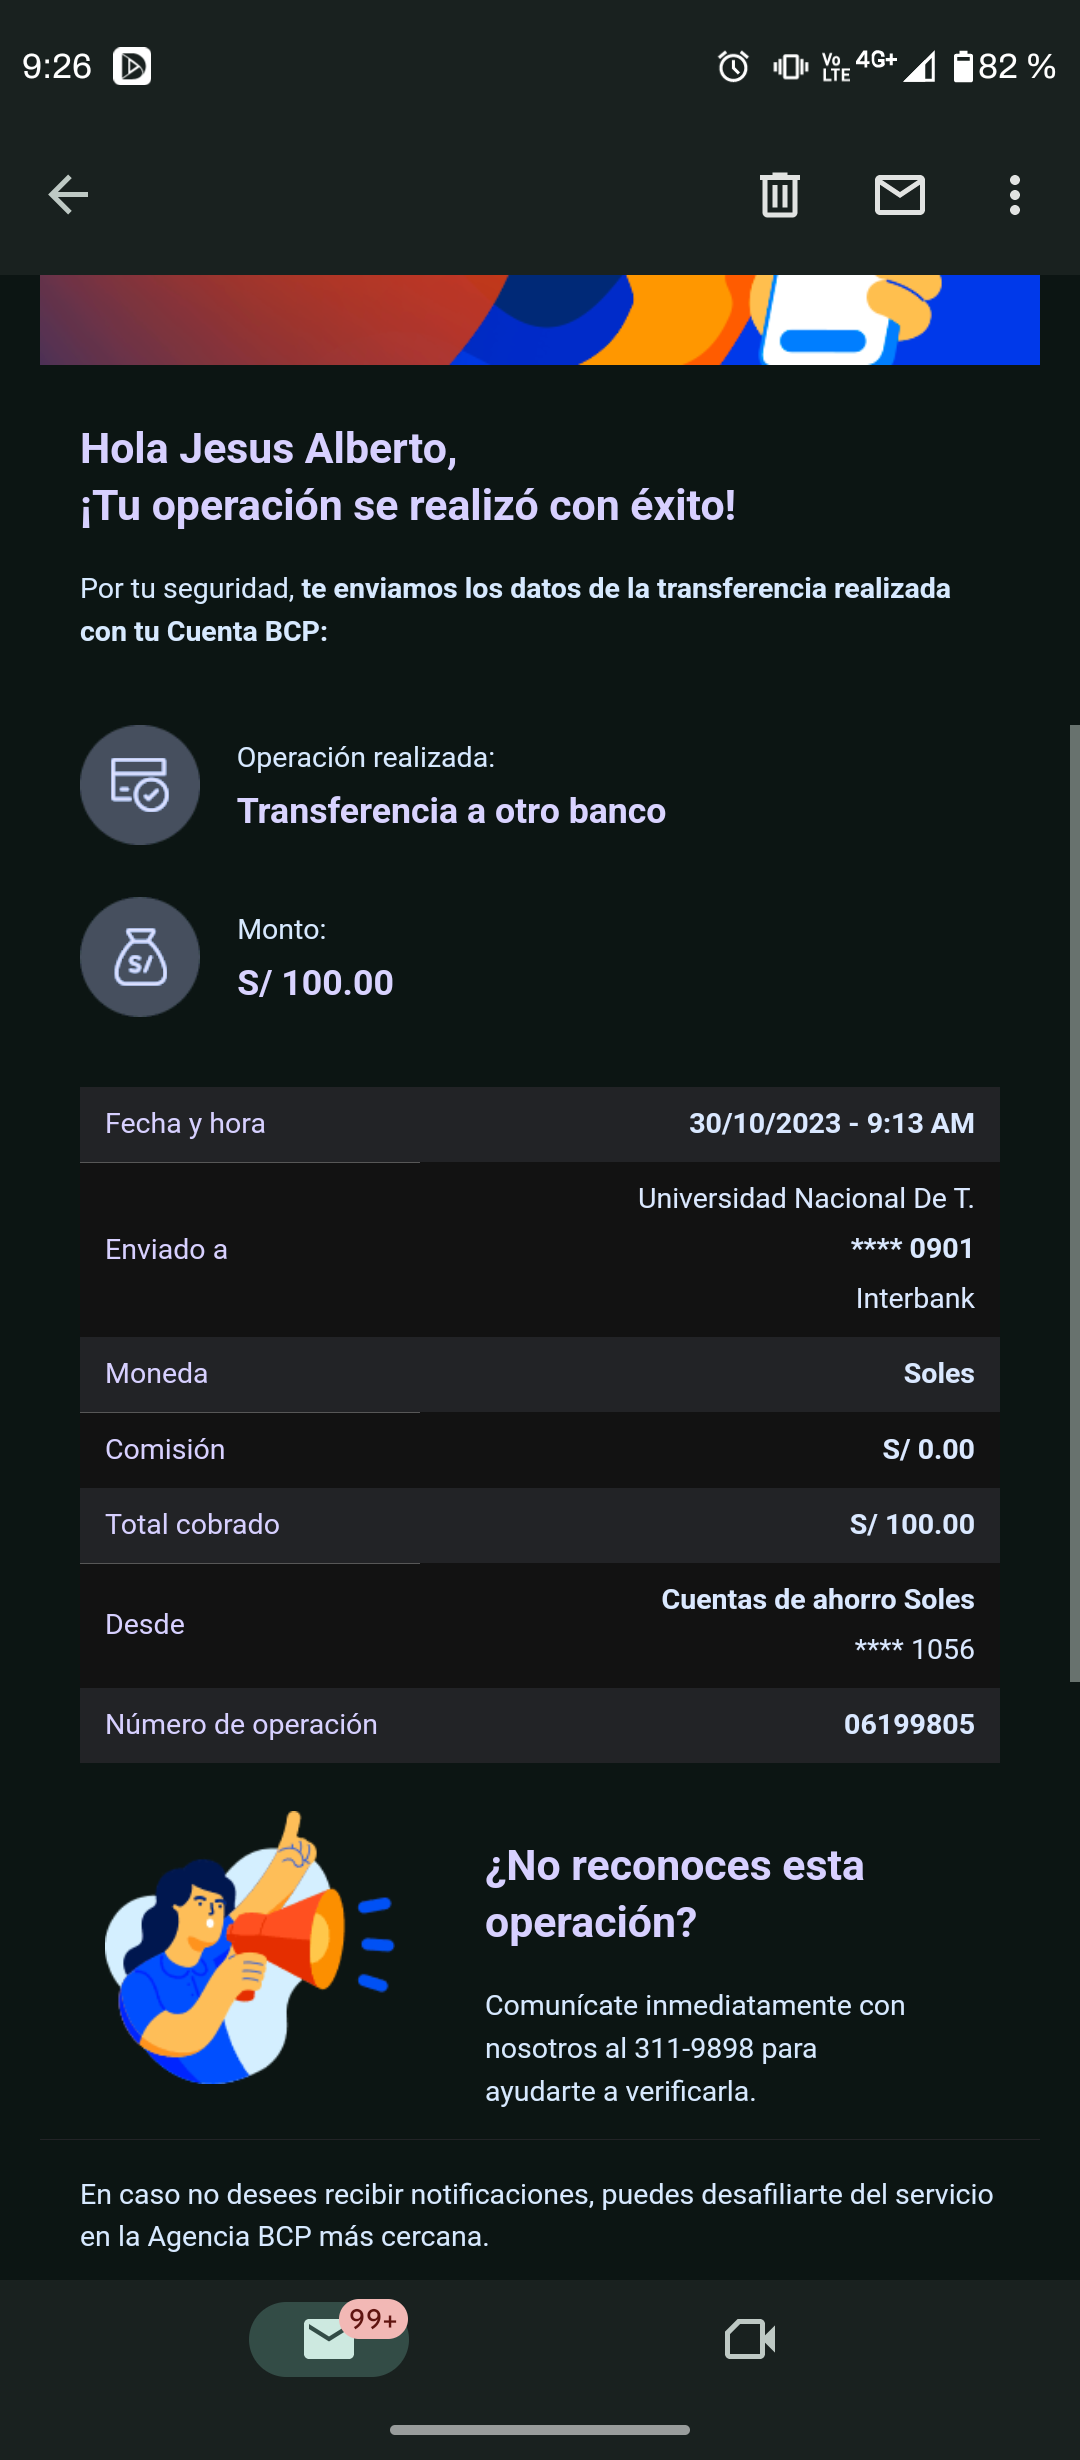Tap the operation number 06199805

coord(908,1725)
